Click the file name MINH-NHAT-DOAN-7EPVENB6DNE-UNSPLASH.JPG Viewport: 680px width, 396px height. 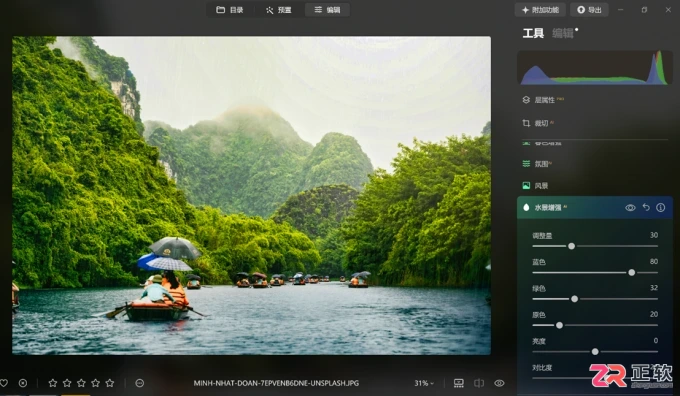[x=276, y=383]
